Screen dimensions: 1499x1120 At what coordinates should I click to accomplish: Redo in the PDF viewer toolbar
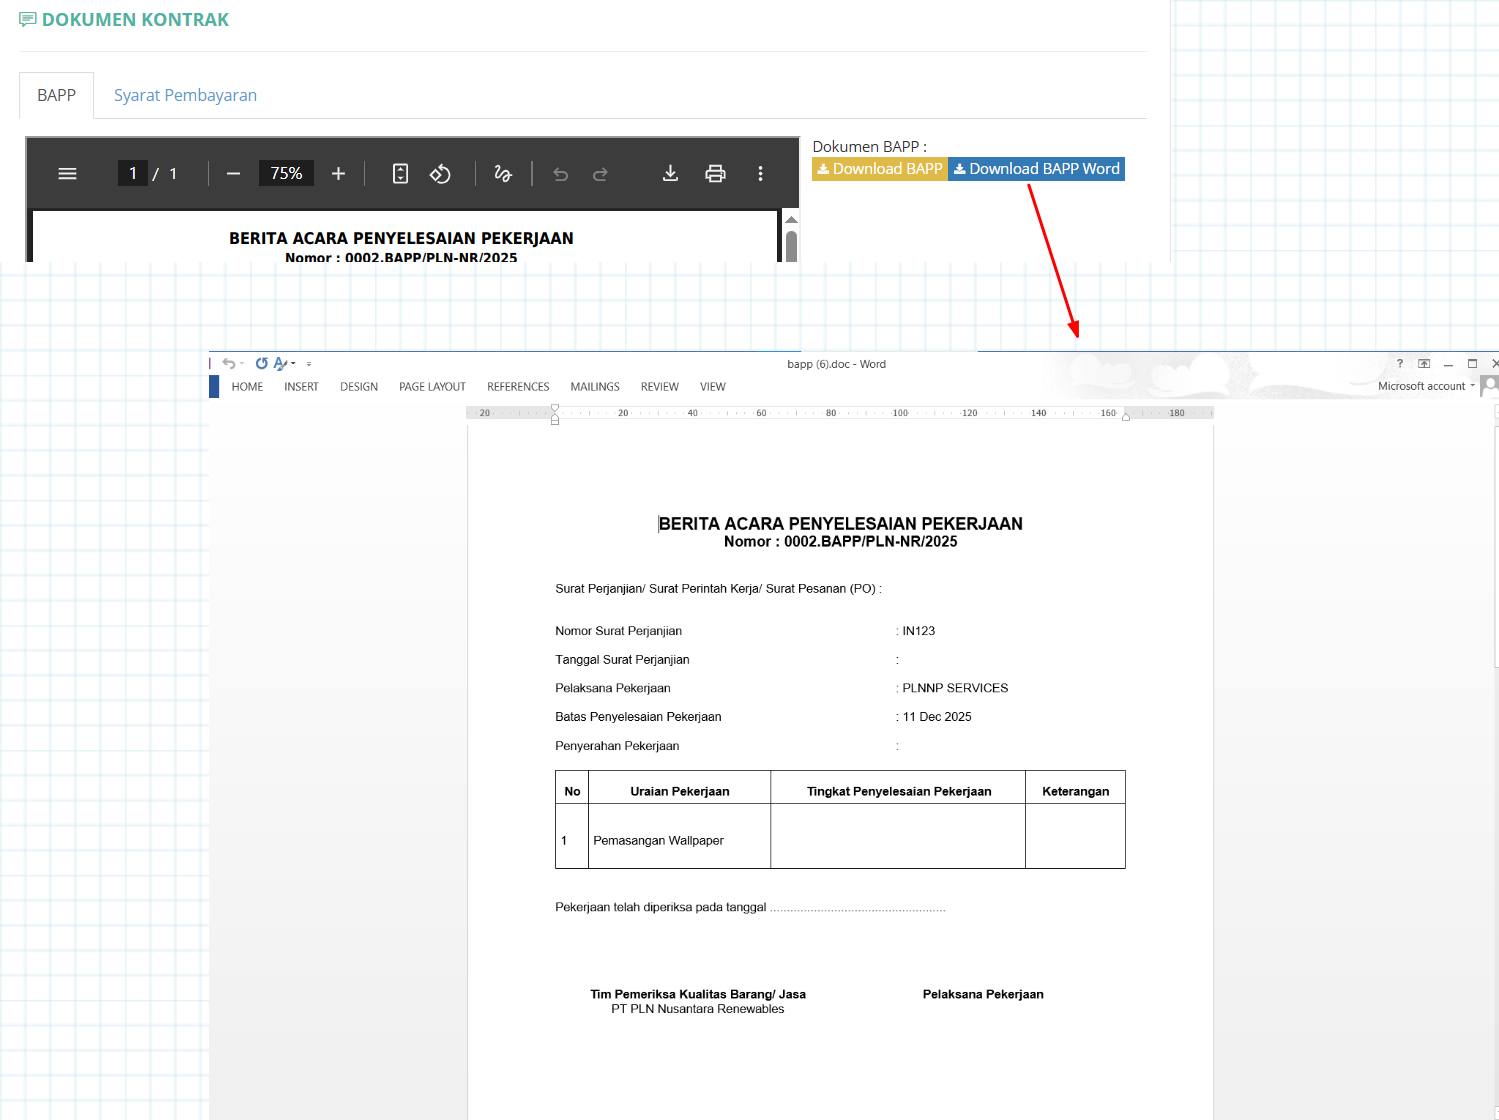point(600,174)
